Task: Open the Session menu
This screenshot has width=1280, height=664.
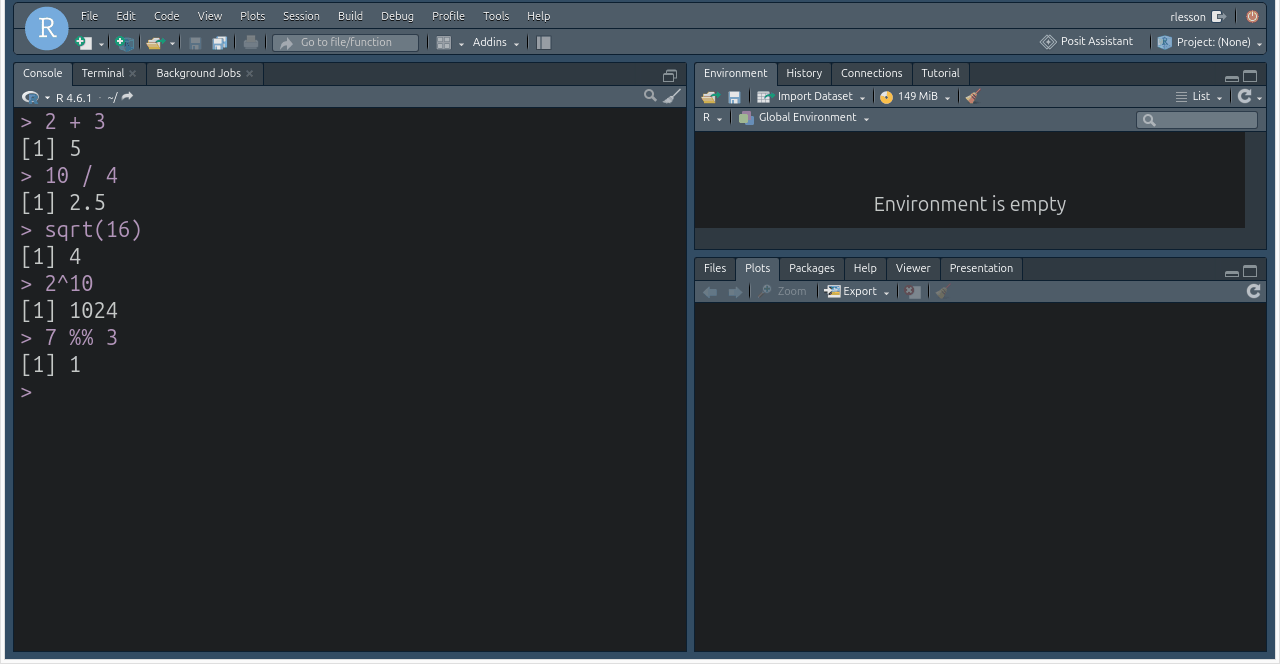Action: pyautogui.click(x=301, y=16)
